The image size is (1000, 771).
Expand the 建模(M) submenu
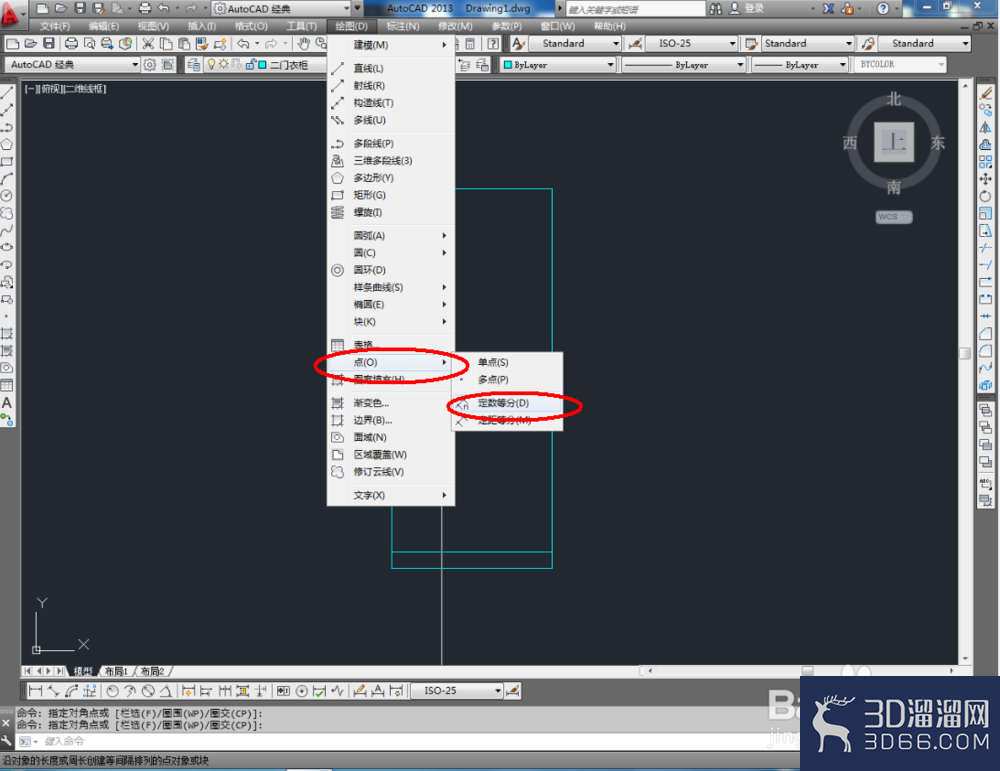(391, 45)
